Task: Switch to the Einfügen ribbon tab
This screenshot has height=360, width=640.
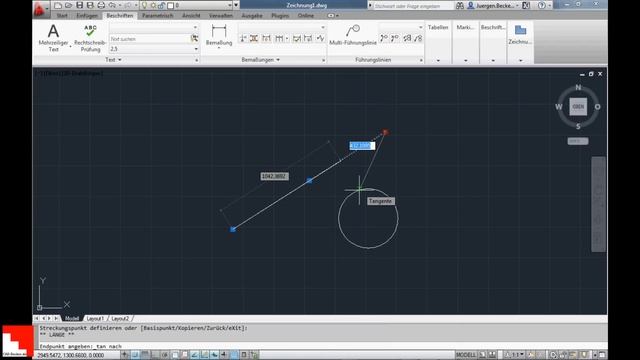Action: coord(87,16)
